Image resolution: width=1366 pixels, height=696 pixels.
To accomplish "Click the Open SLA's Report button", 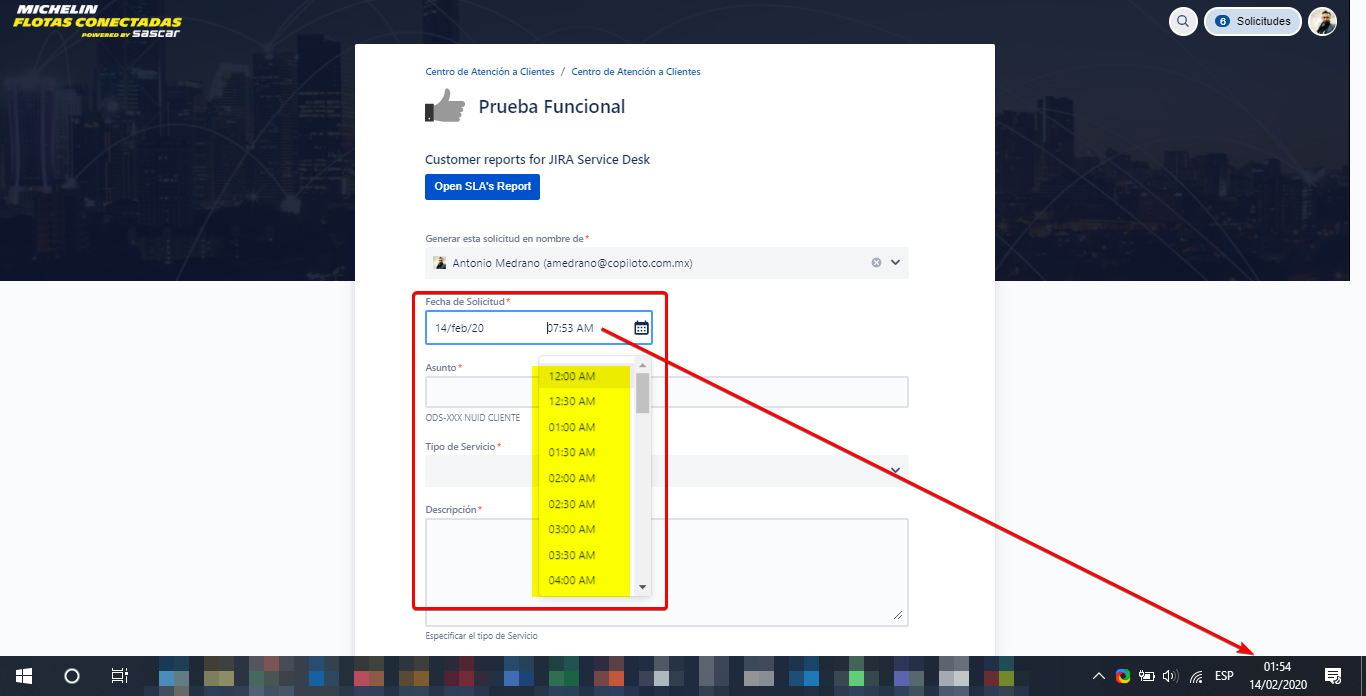I will tap(482, 187).
